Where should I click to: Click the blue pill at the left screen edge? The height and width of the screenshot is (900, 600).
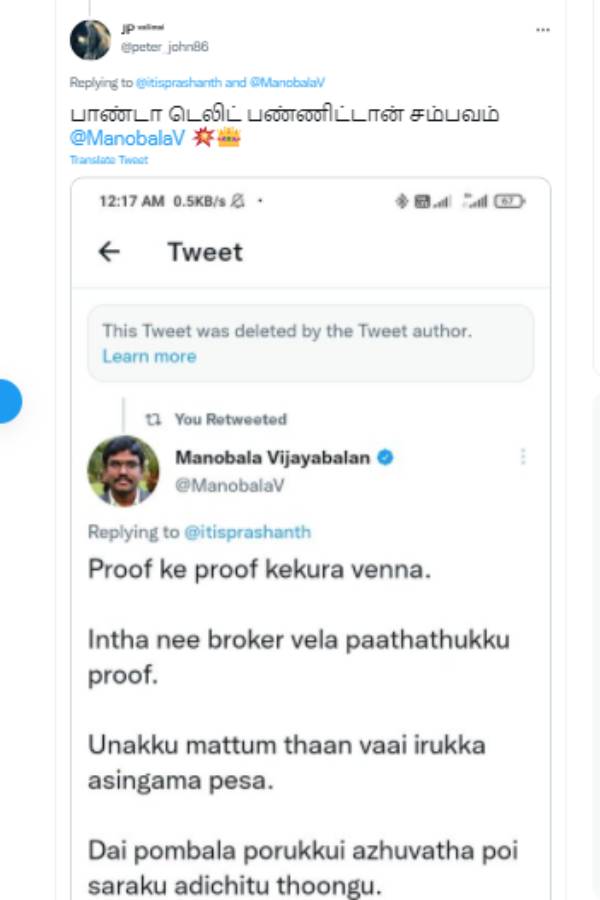pos(7,399)
